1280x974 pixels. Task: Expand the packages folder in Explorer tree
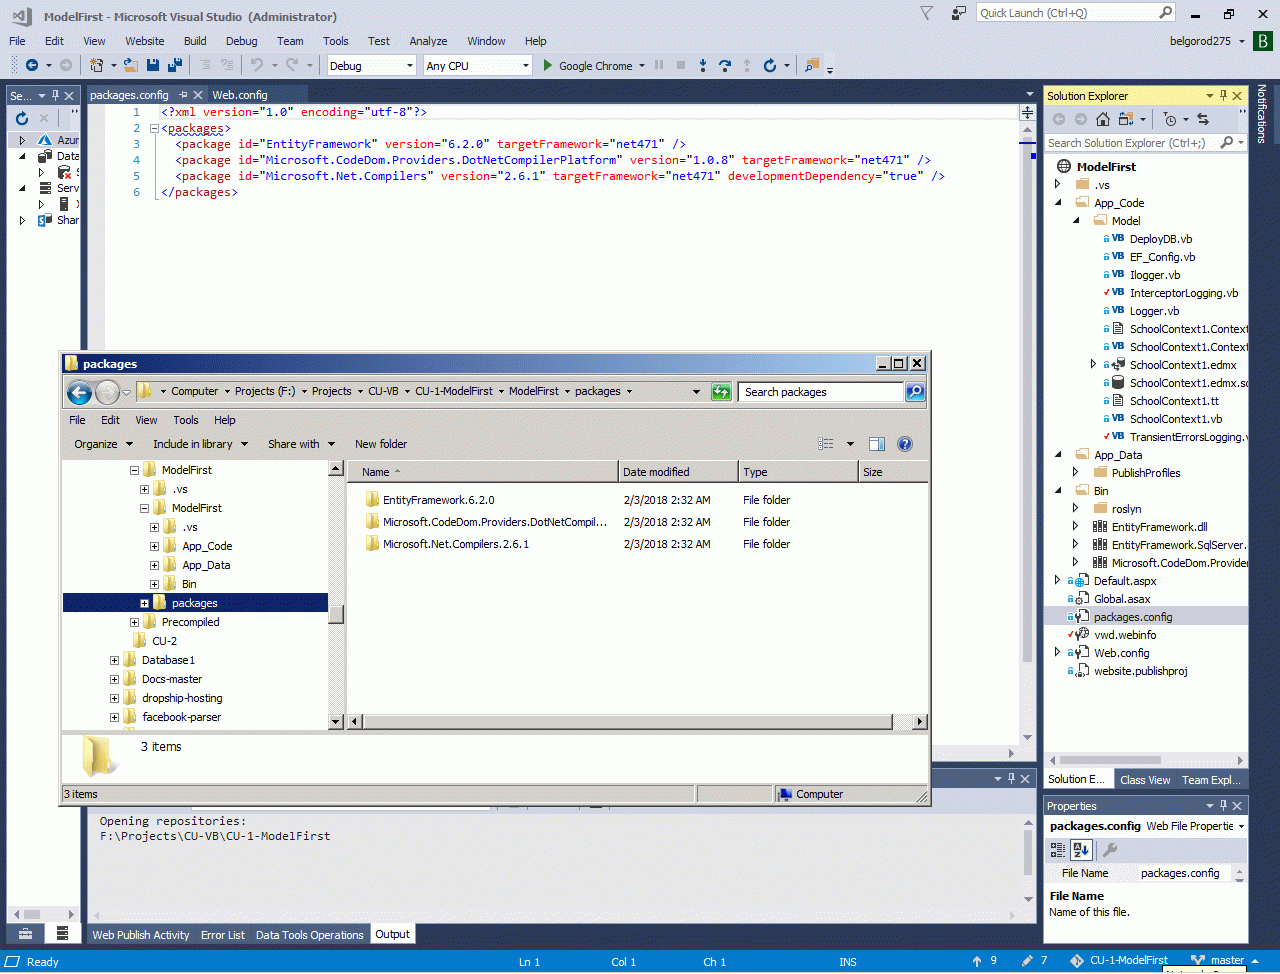pos(144,603)
